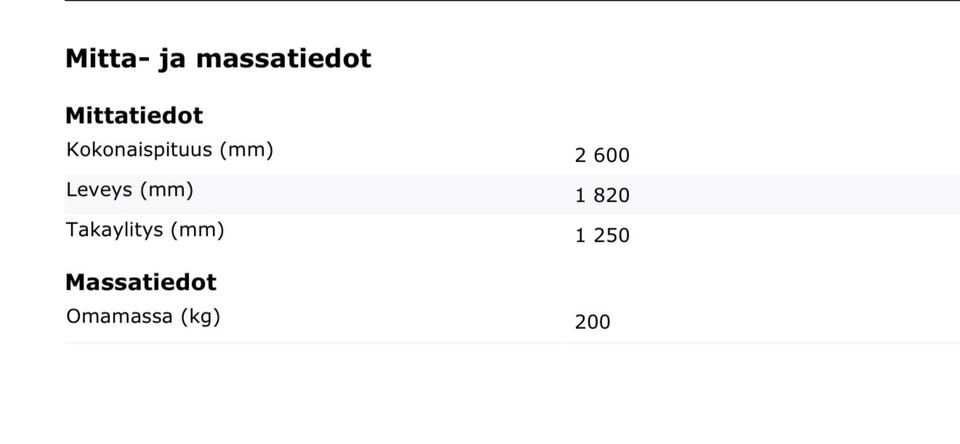The width and height of the screenshot is (960, 444).
Task: Select the "Kokonaispituus (mm)" label
Action: (169, 150)
